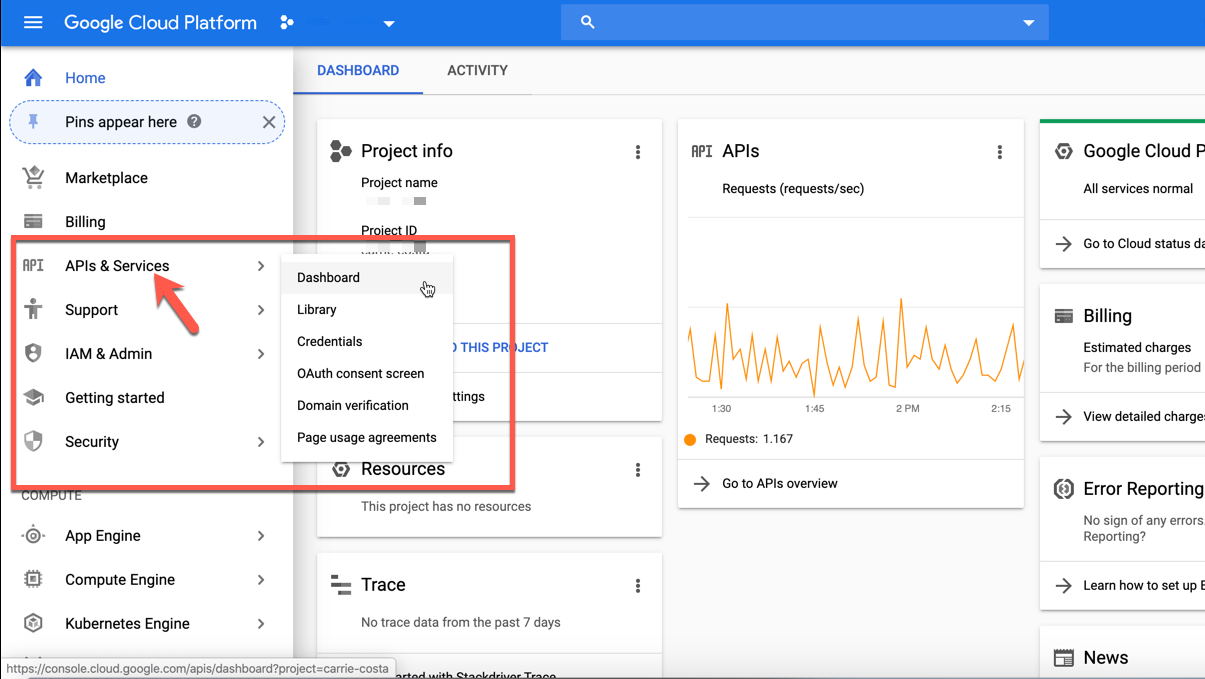This screenshot has width=1205, height=679.
Task: Click the search magnifier icon
Action: click(588, 22)
